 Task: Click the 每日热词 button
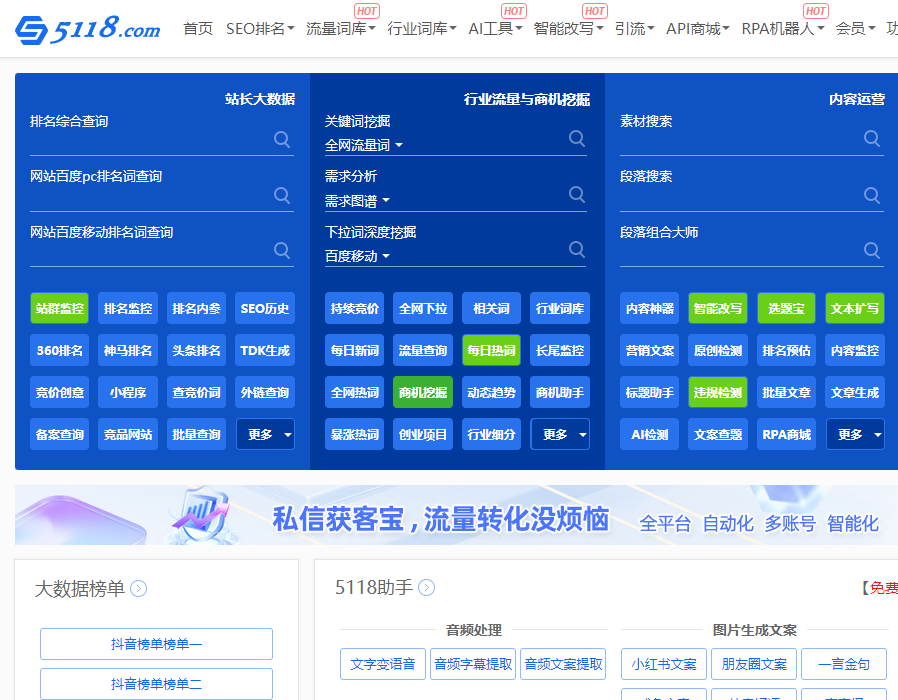pyautogui.click(x=491, y=350)
